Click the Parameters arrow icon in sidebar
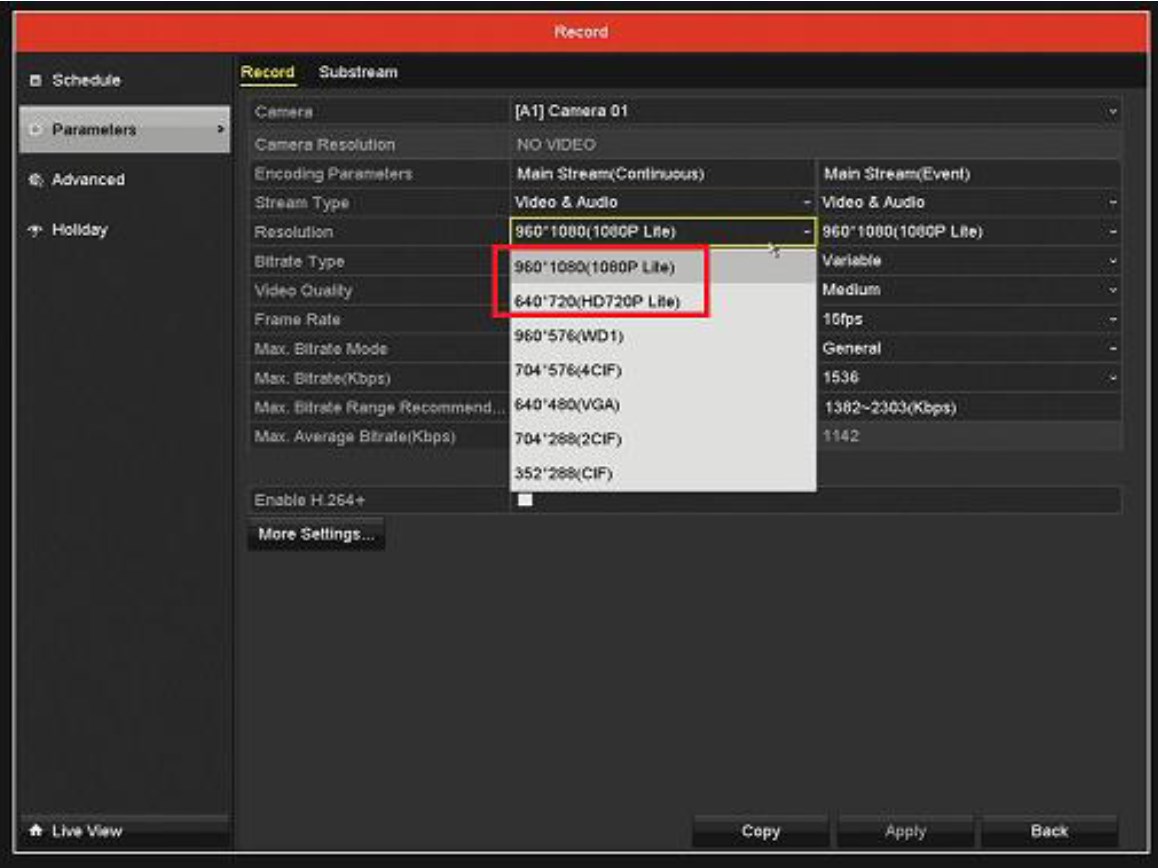This screenshot has height=868, width=1160. pos(220,130)
